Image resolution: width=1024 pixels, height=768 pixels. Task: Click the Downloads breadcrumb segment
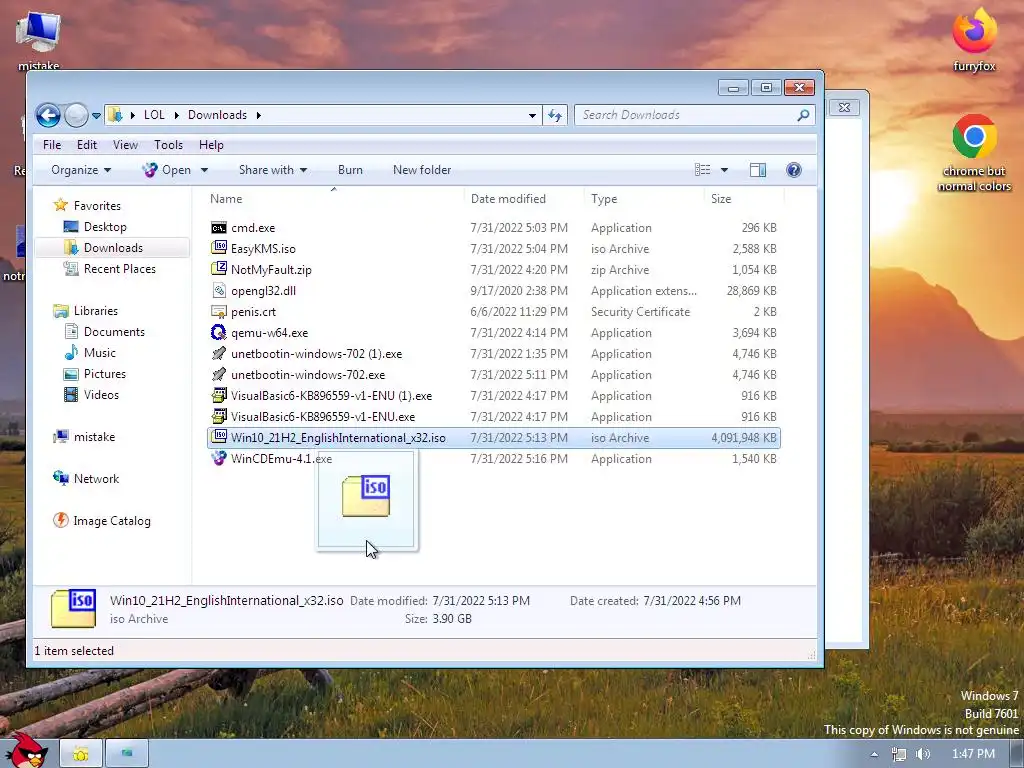[x=217, y=115]
